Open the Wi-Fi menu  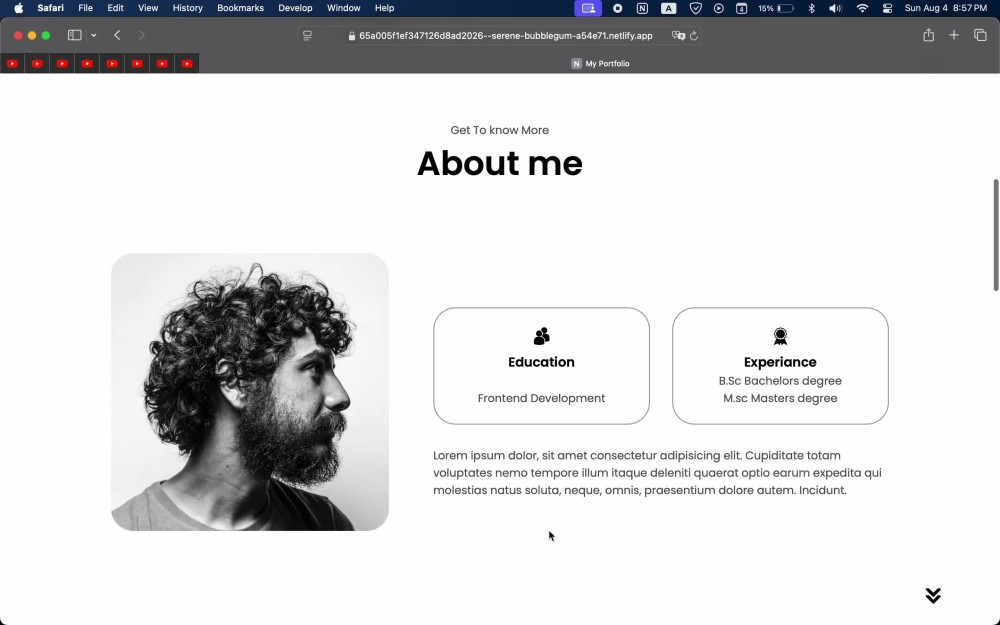862,8
